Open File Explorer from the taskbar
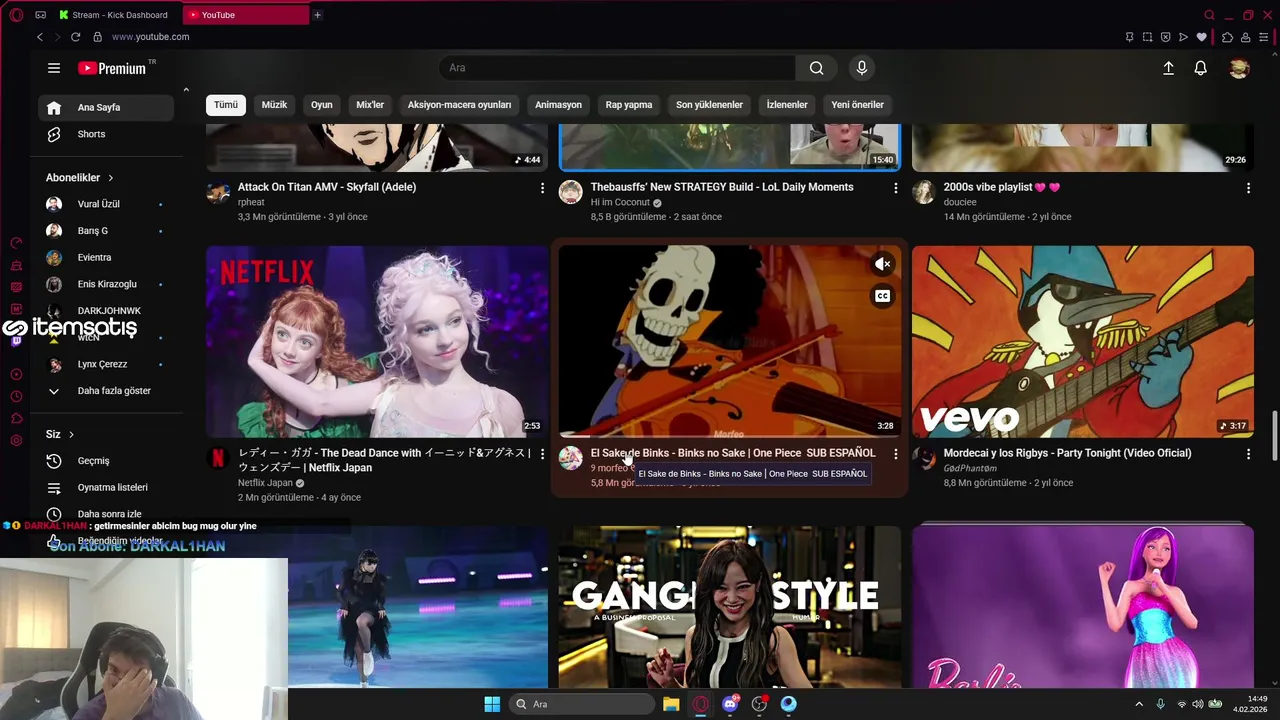Image resolution: width=1280 pixels, height=720 pixels. point(671,704)
